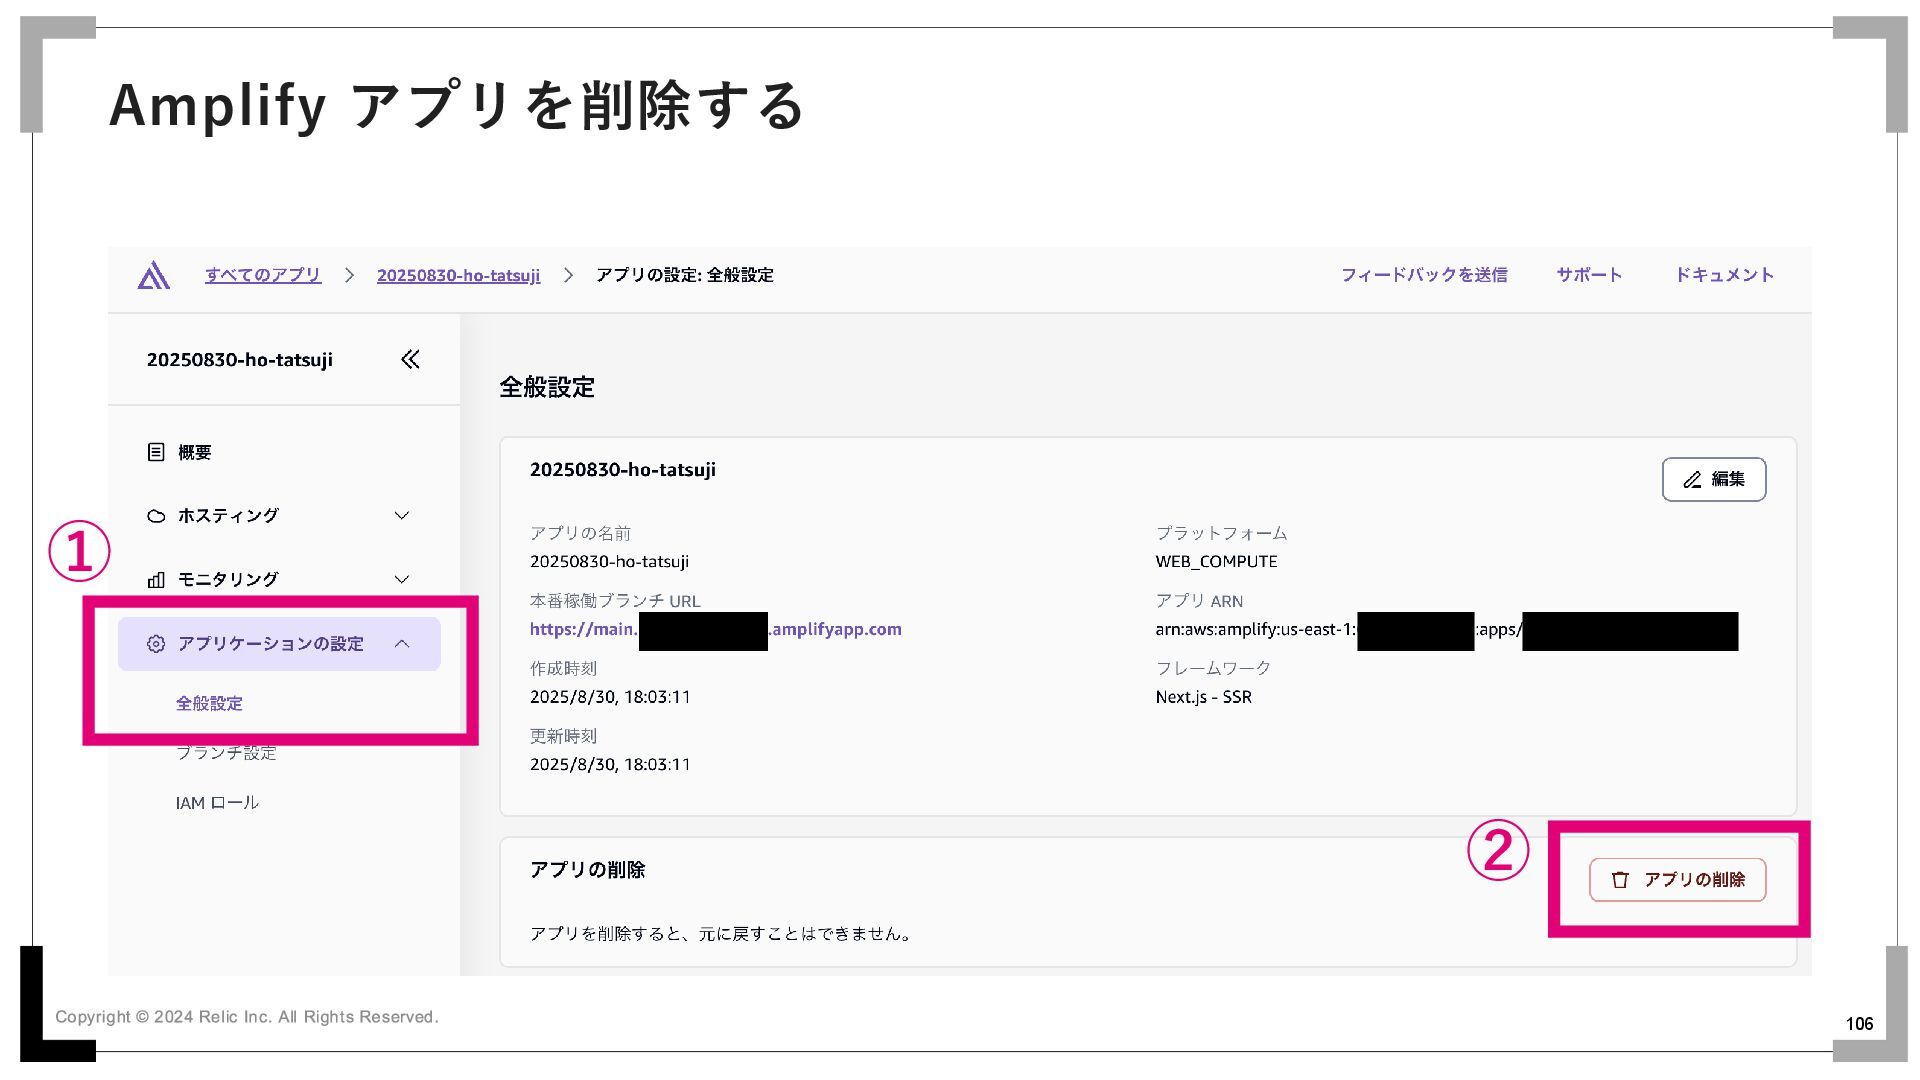
Task: Open IAM ロール submenu item
Action: point(217,803)
